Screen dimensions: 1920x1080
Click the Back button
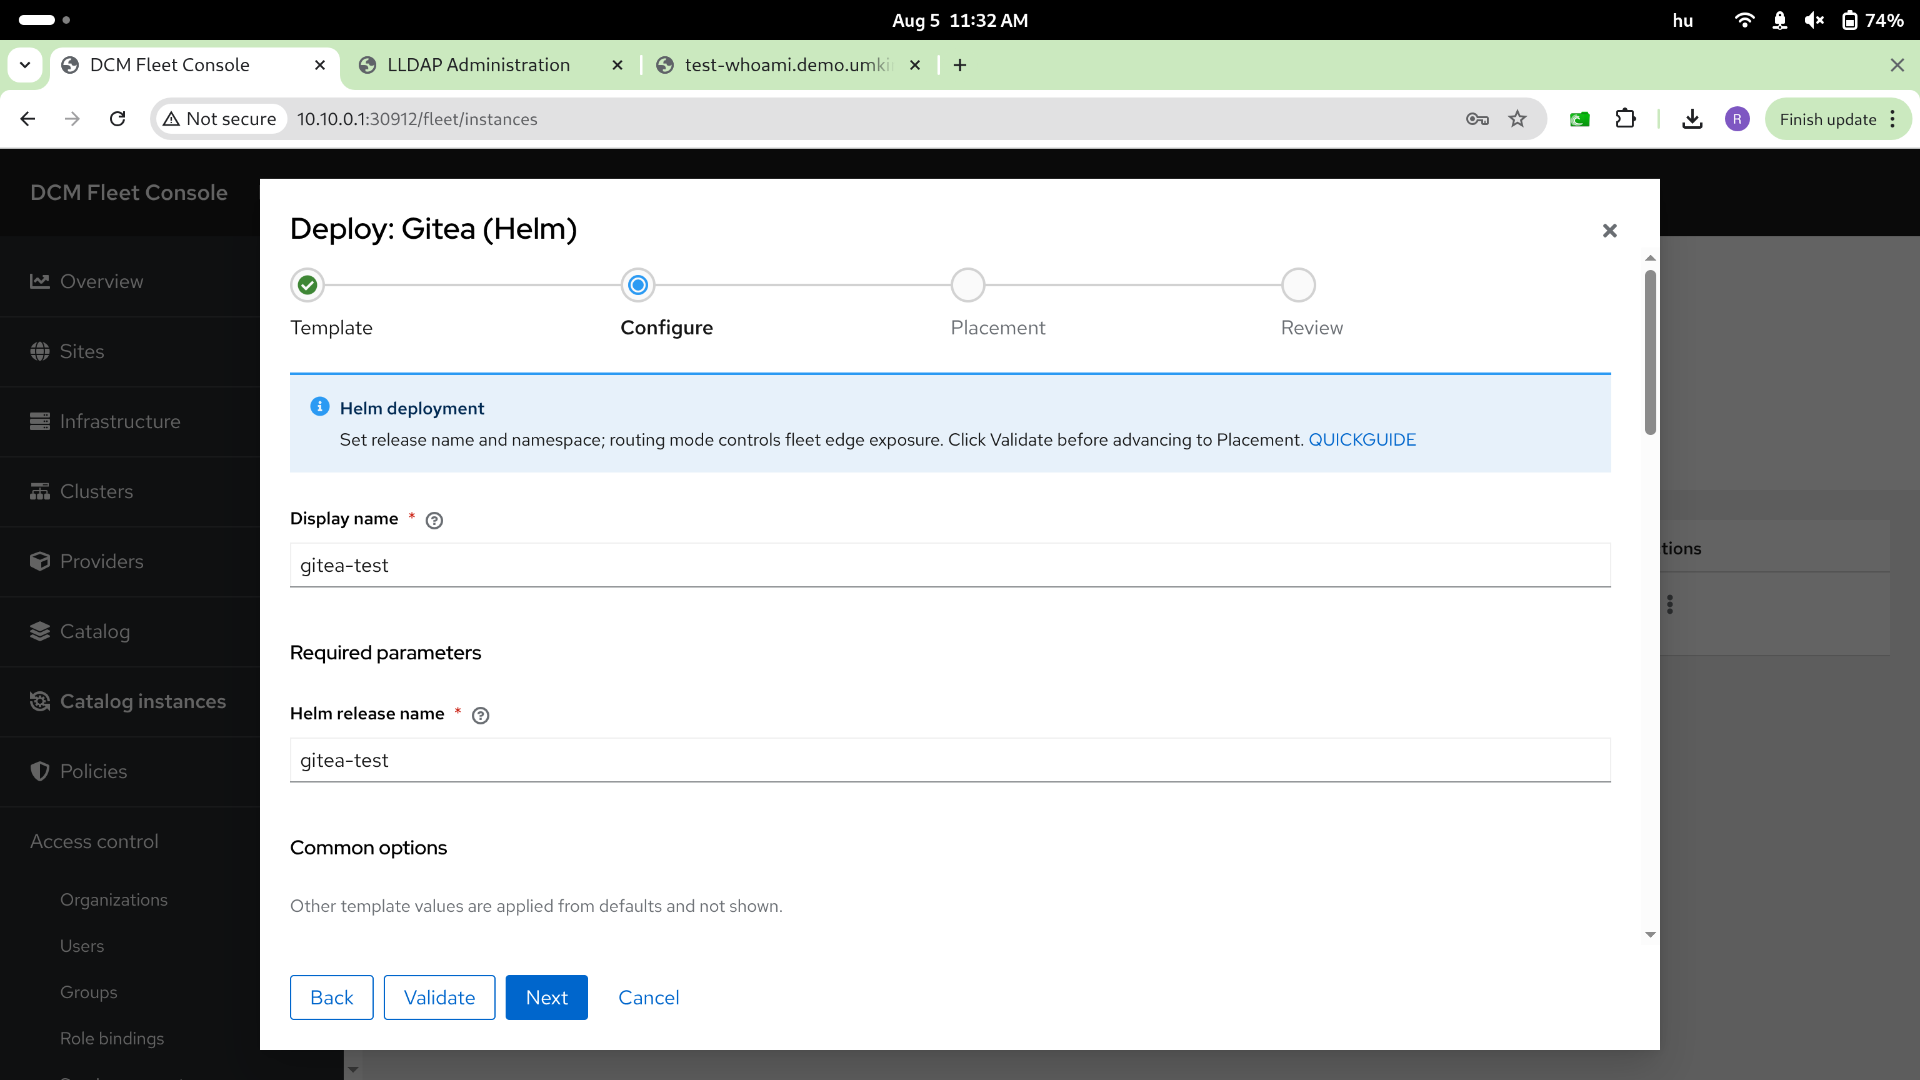tap(332, 997)
